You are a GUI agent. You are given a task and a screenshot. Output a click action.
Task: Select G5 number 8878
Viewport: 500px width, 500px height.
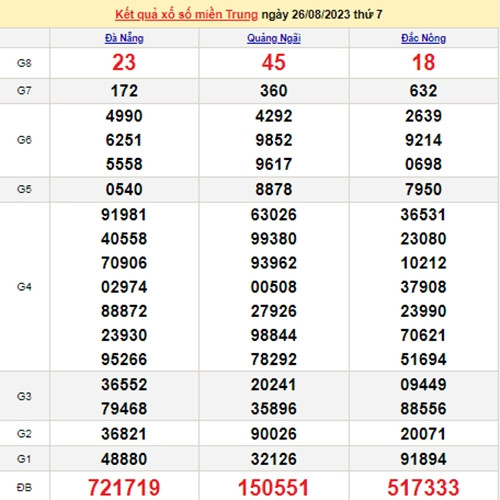pyautogui.click(x=274, y=189)
